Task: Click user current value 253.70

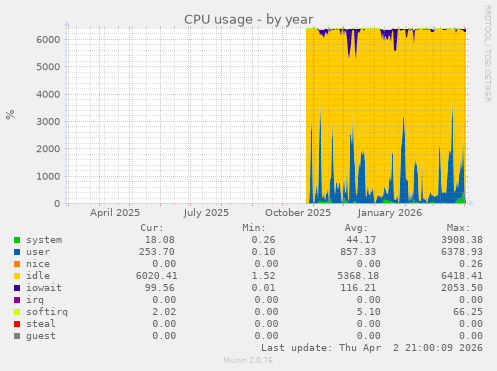Action: point(157,252)
